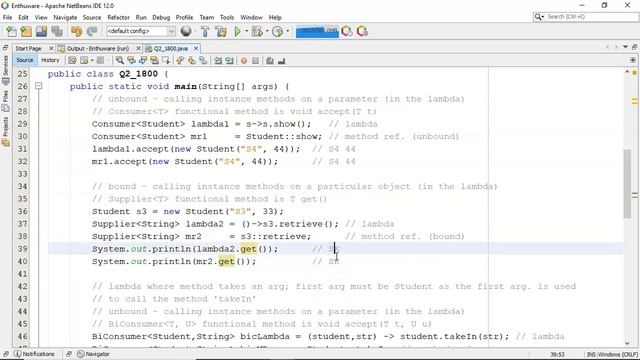The width and height of the screenshot is (640, 360).
Task: Click the New File toolbar icon
Action: (11, 31)
